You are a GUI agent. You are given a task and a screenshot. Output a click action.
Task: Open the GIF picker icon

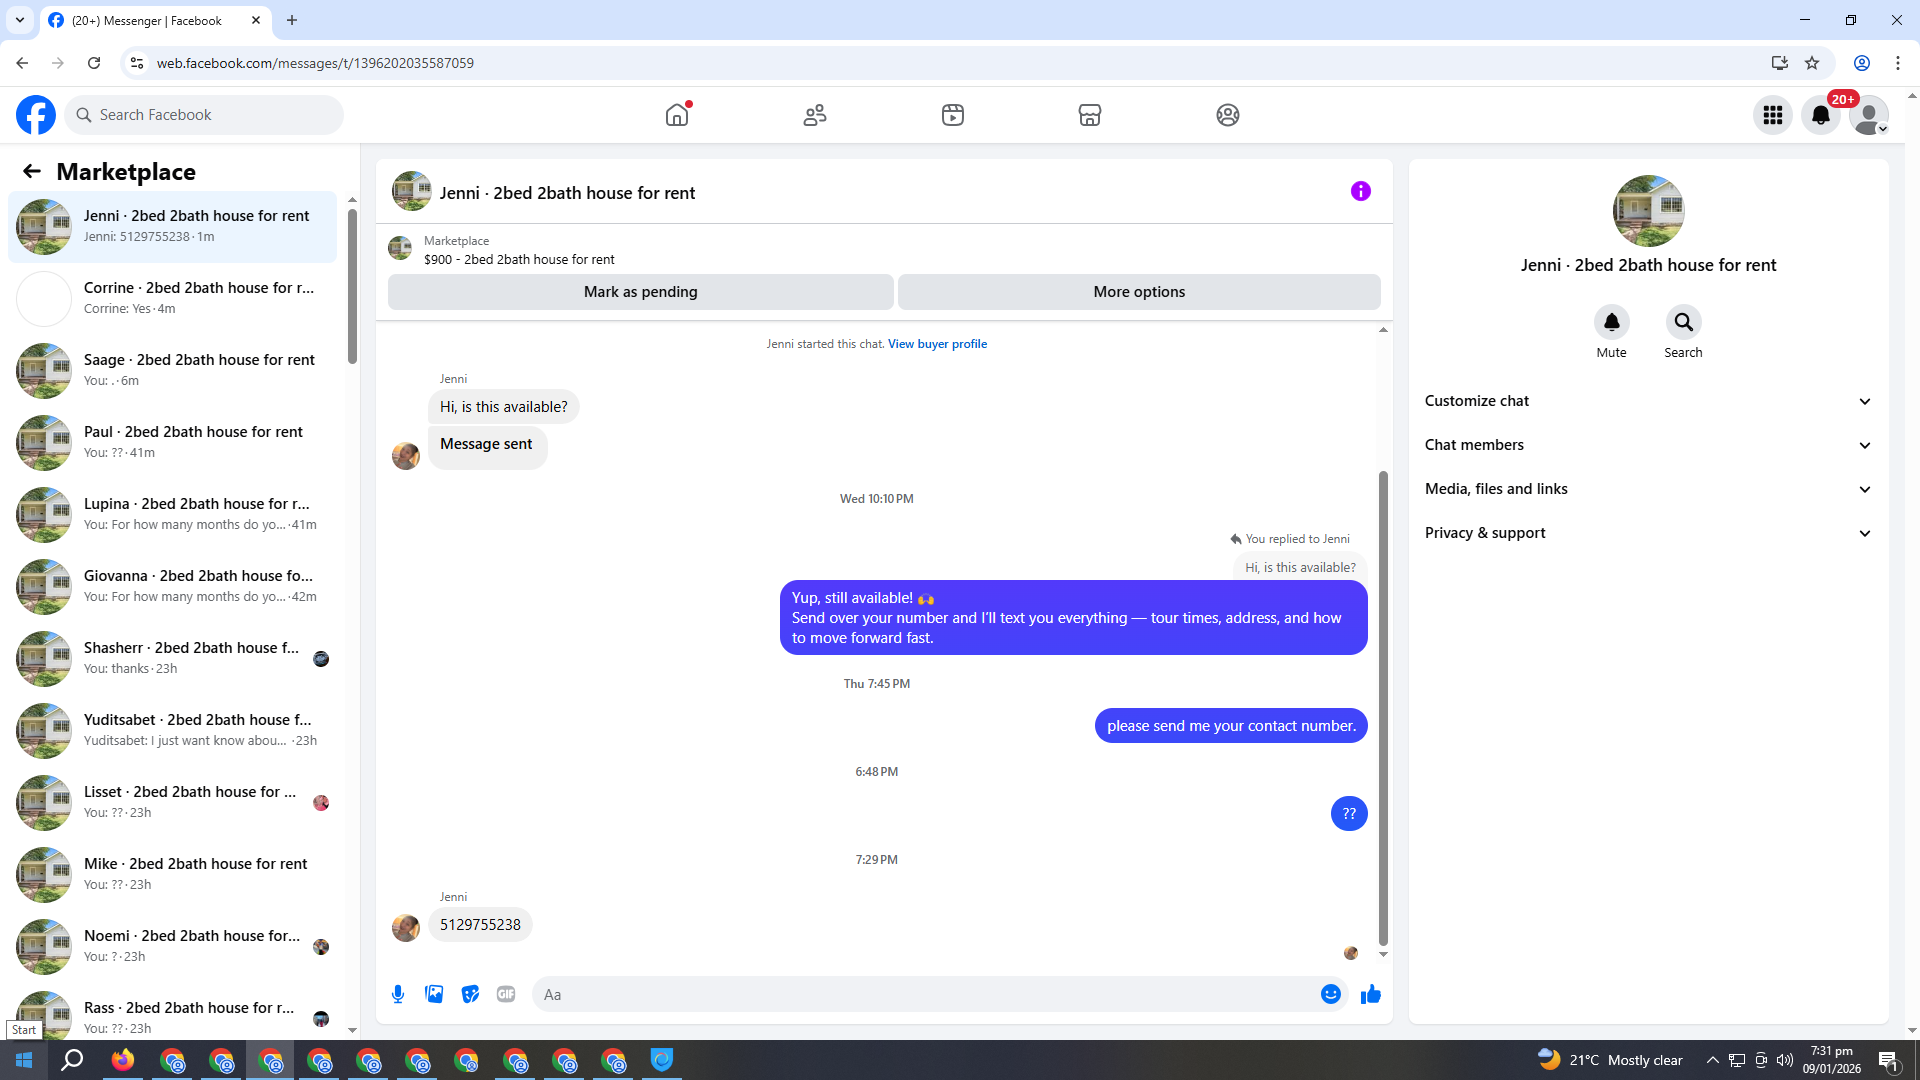pos(506,994)
